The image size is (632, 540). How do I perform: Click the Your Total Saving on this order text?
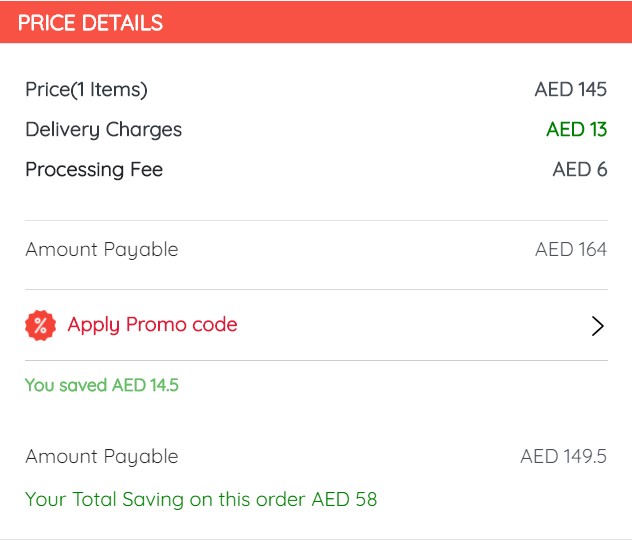click(x=166, y=499)
